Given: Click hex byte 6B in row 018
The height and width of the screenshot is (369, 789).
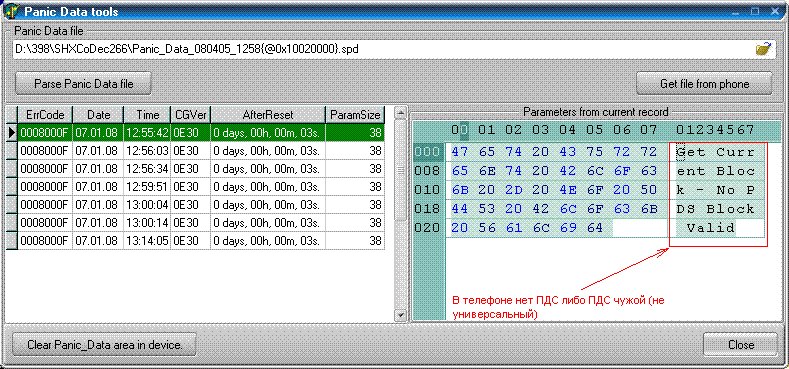Looking at the screenshot, I should coord(649,209).
